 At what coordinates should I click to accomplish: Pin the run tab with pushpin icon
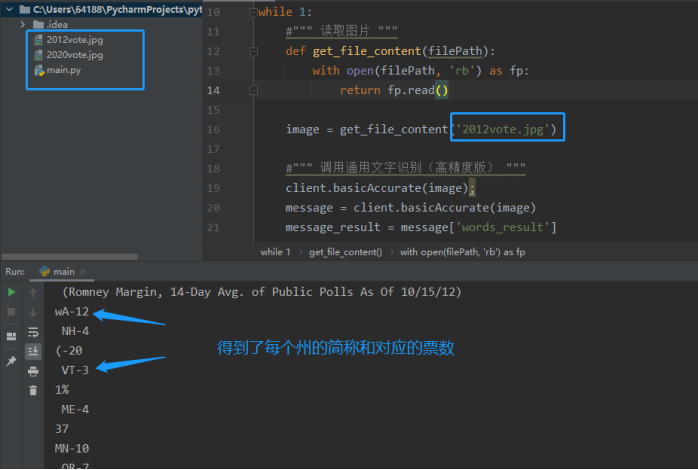pos(11,361)
